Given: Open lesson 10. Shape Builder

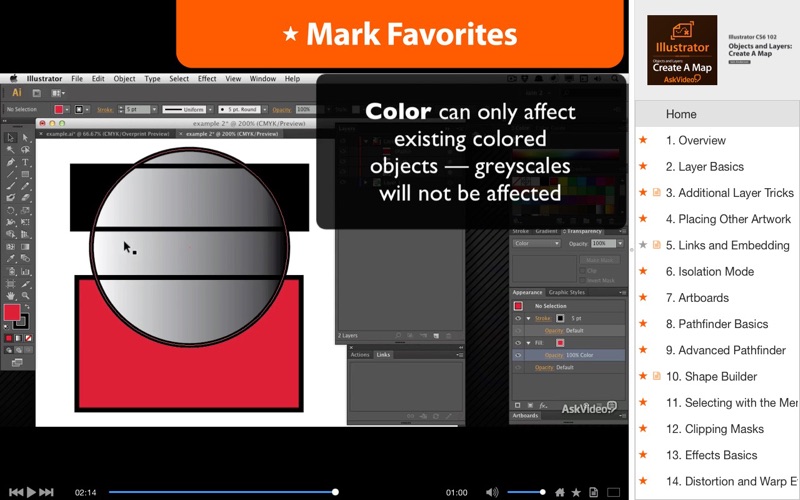Looking at the screenshot, I should point(711,377).
